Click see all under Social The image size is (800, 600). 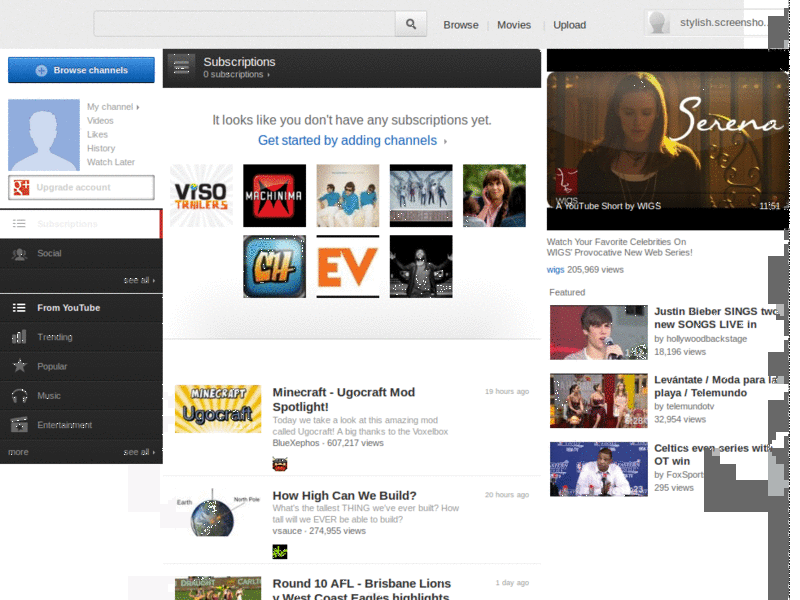tap(139, 280)
